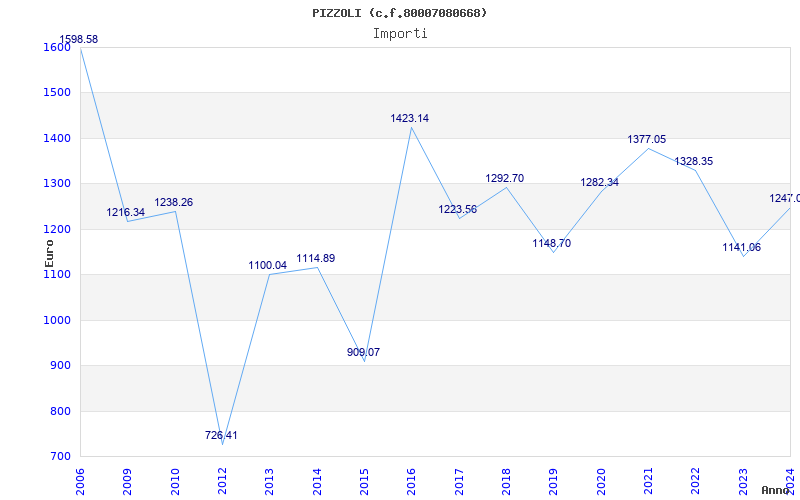The height and width of the screenshot is (500, 800).
Task: Click the Anno x-axis label
Action: click(775, 491)
